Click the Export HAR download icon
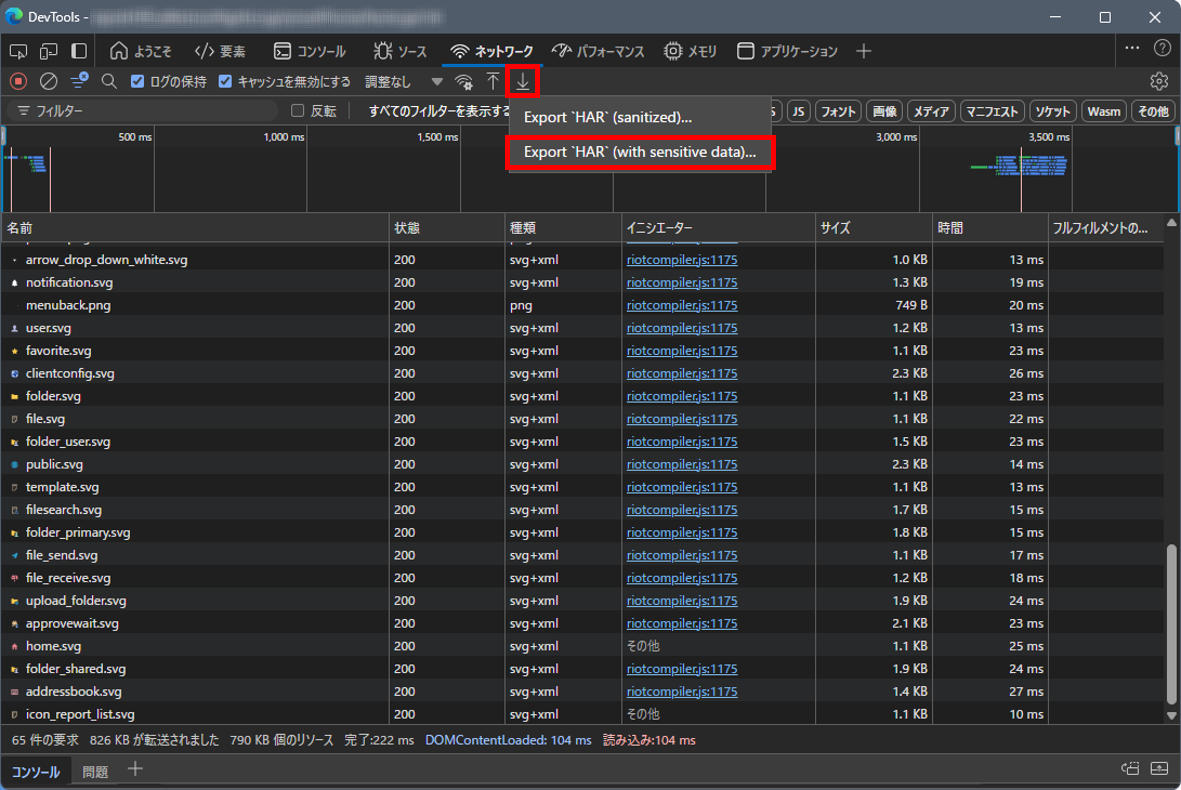 523,81
